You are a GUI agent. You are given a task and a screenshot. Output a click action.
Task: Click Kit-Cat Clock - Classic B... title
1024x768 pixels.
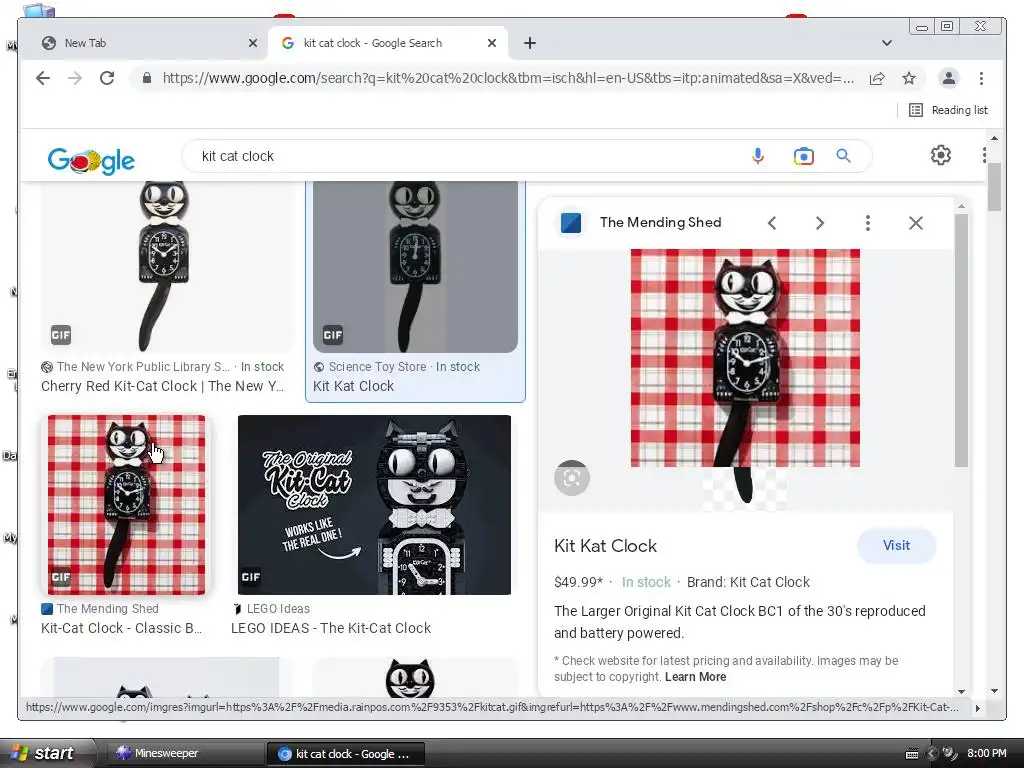coord(121,628)
